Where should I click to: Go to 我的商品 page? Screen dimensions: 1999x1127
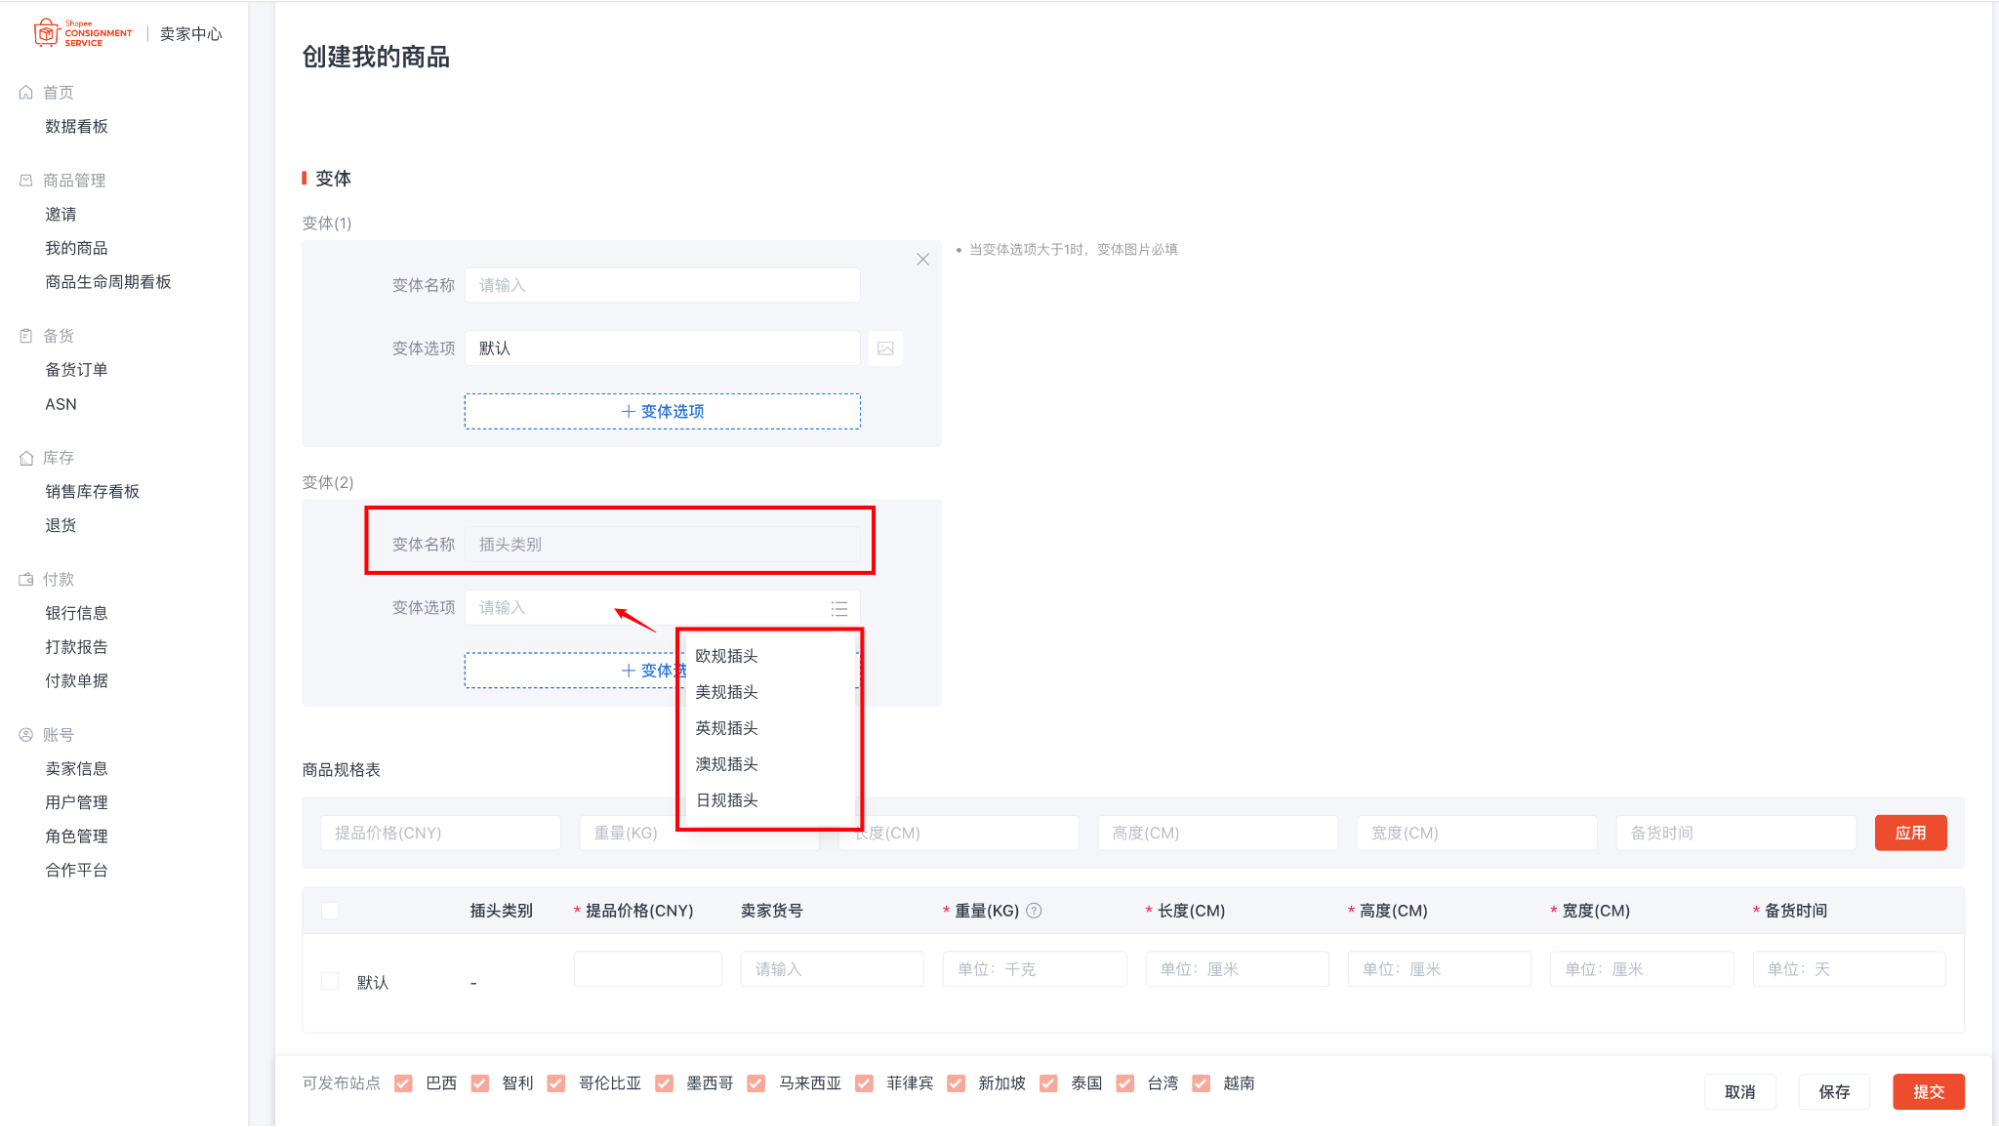pos(77,249)
